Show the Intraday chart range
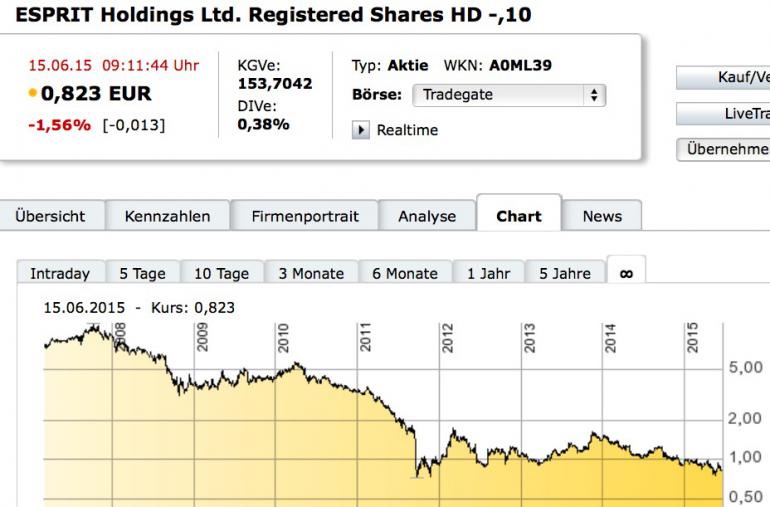The height and width of the screenshot is (507, 770). (60, 273)
